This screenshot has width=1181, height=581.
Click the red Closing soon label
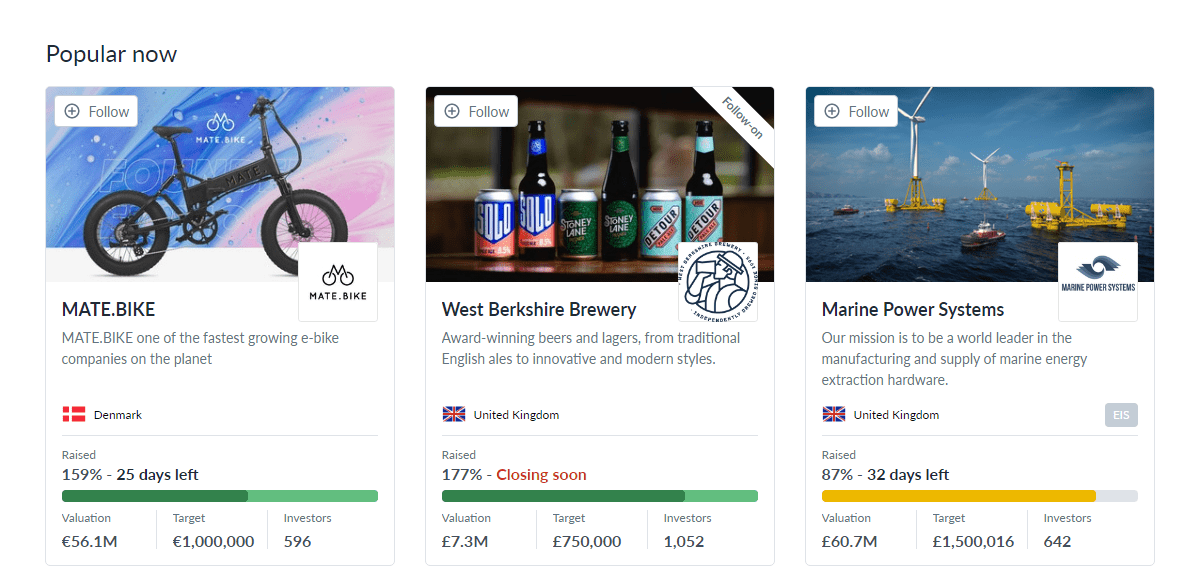point(542,476)
